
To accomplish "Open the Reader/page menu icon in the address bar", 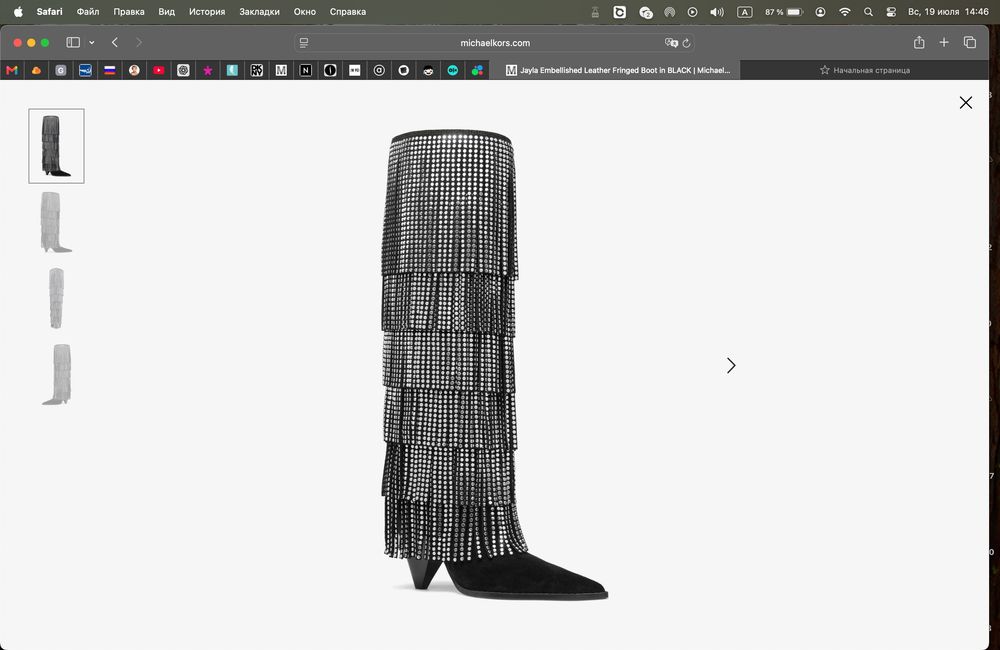I will tap(304, 43).
